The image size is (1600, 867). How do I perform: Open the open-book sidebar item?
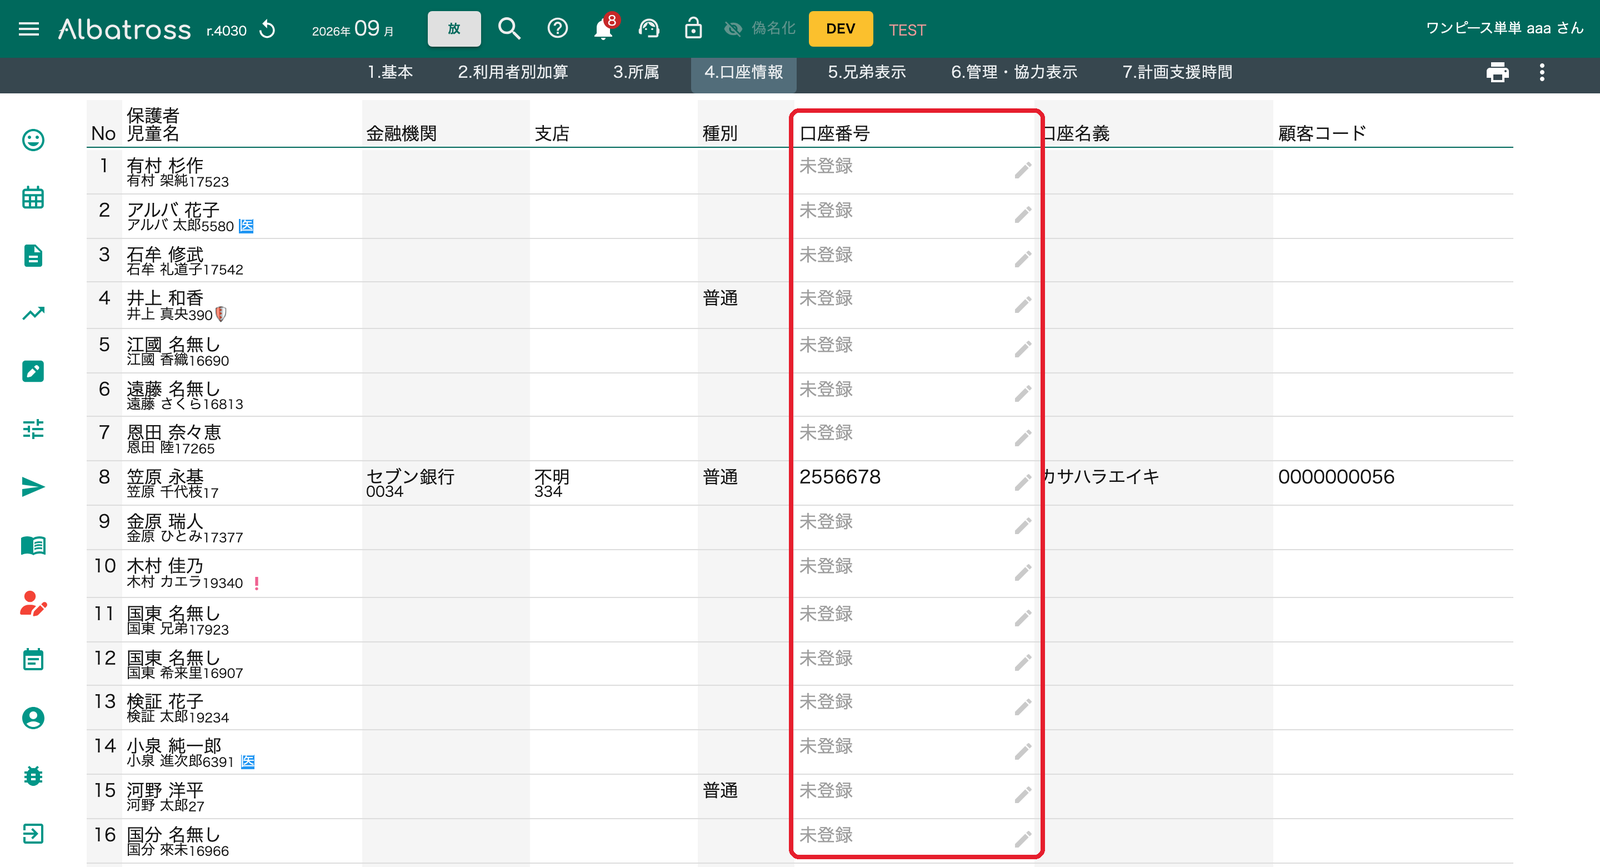(x=33, y=545)
